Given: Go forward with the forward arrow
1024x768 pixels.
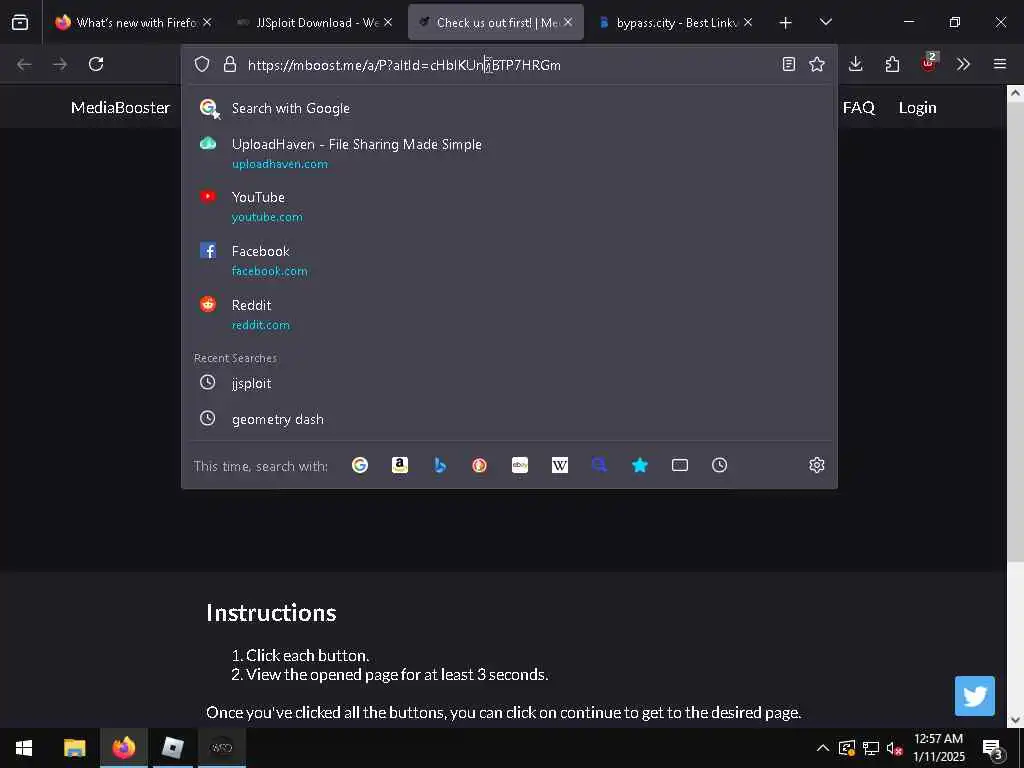Looking at the screenshot, I should pos(60,64).
